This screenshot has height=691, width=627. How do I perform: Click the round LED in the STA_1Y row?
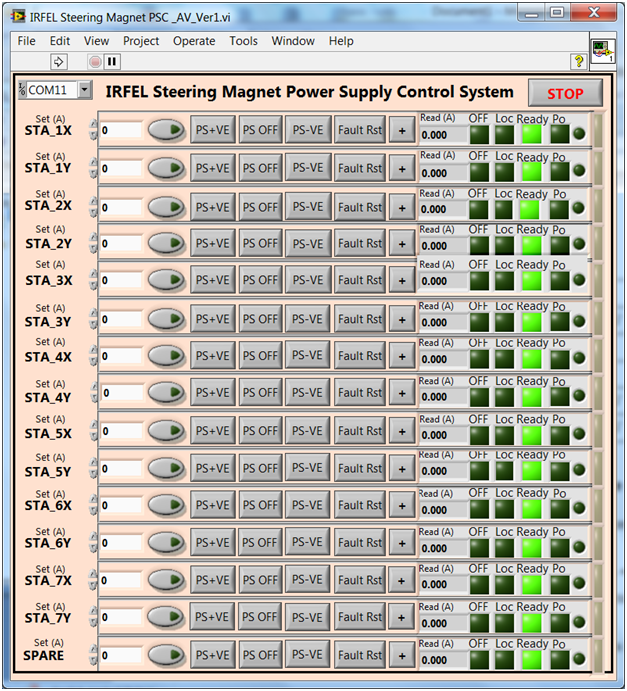click(579, 170)
